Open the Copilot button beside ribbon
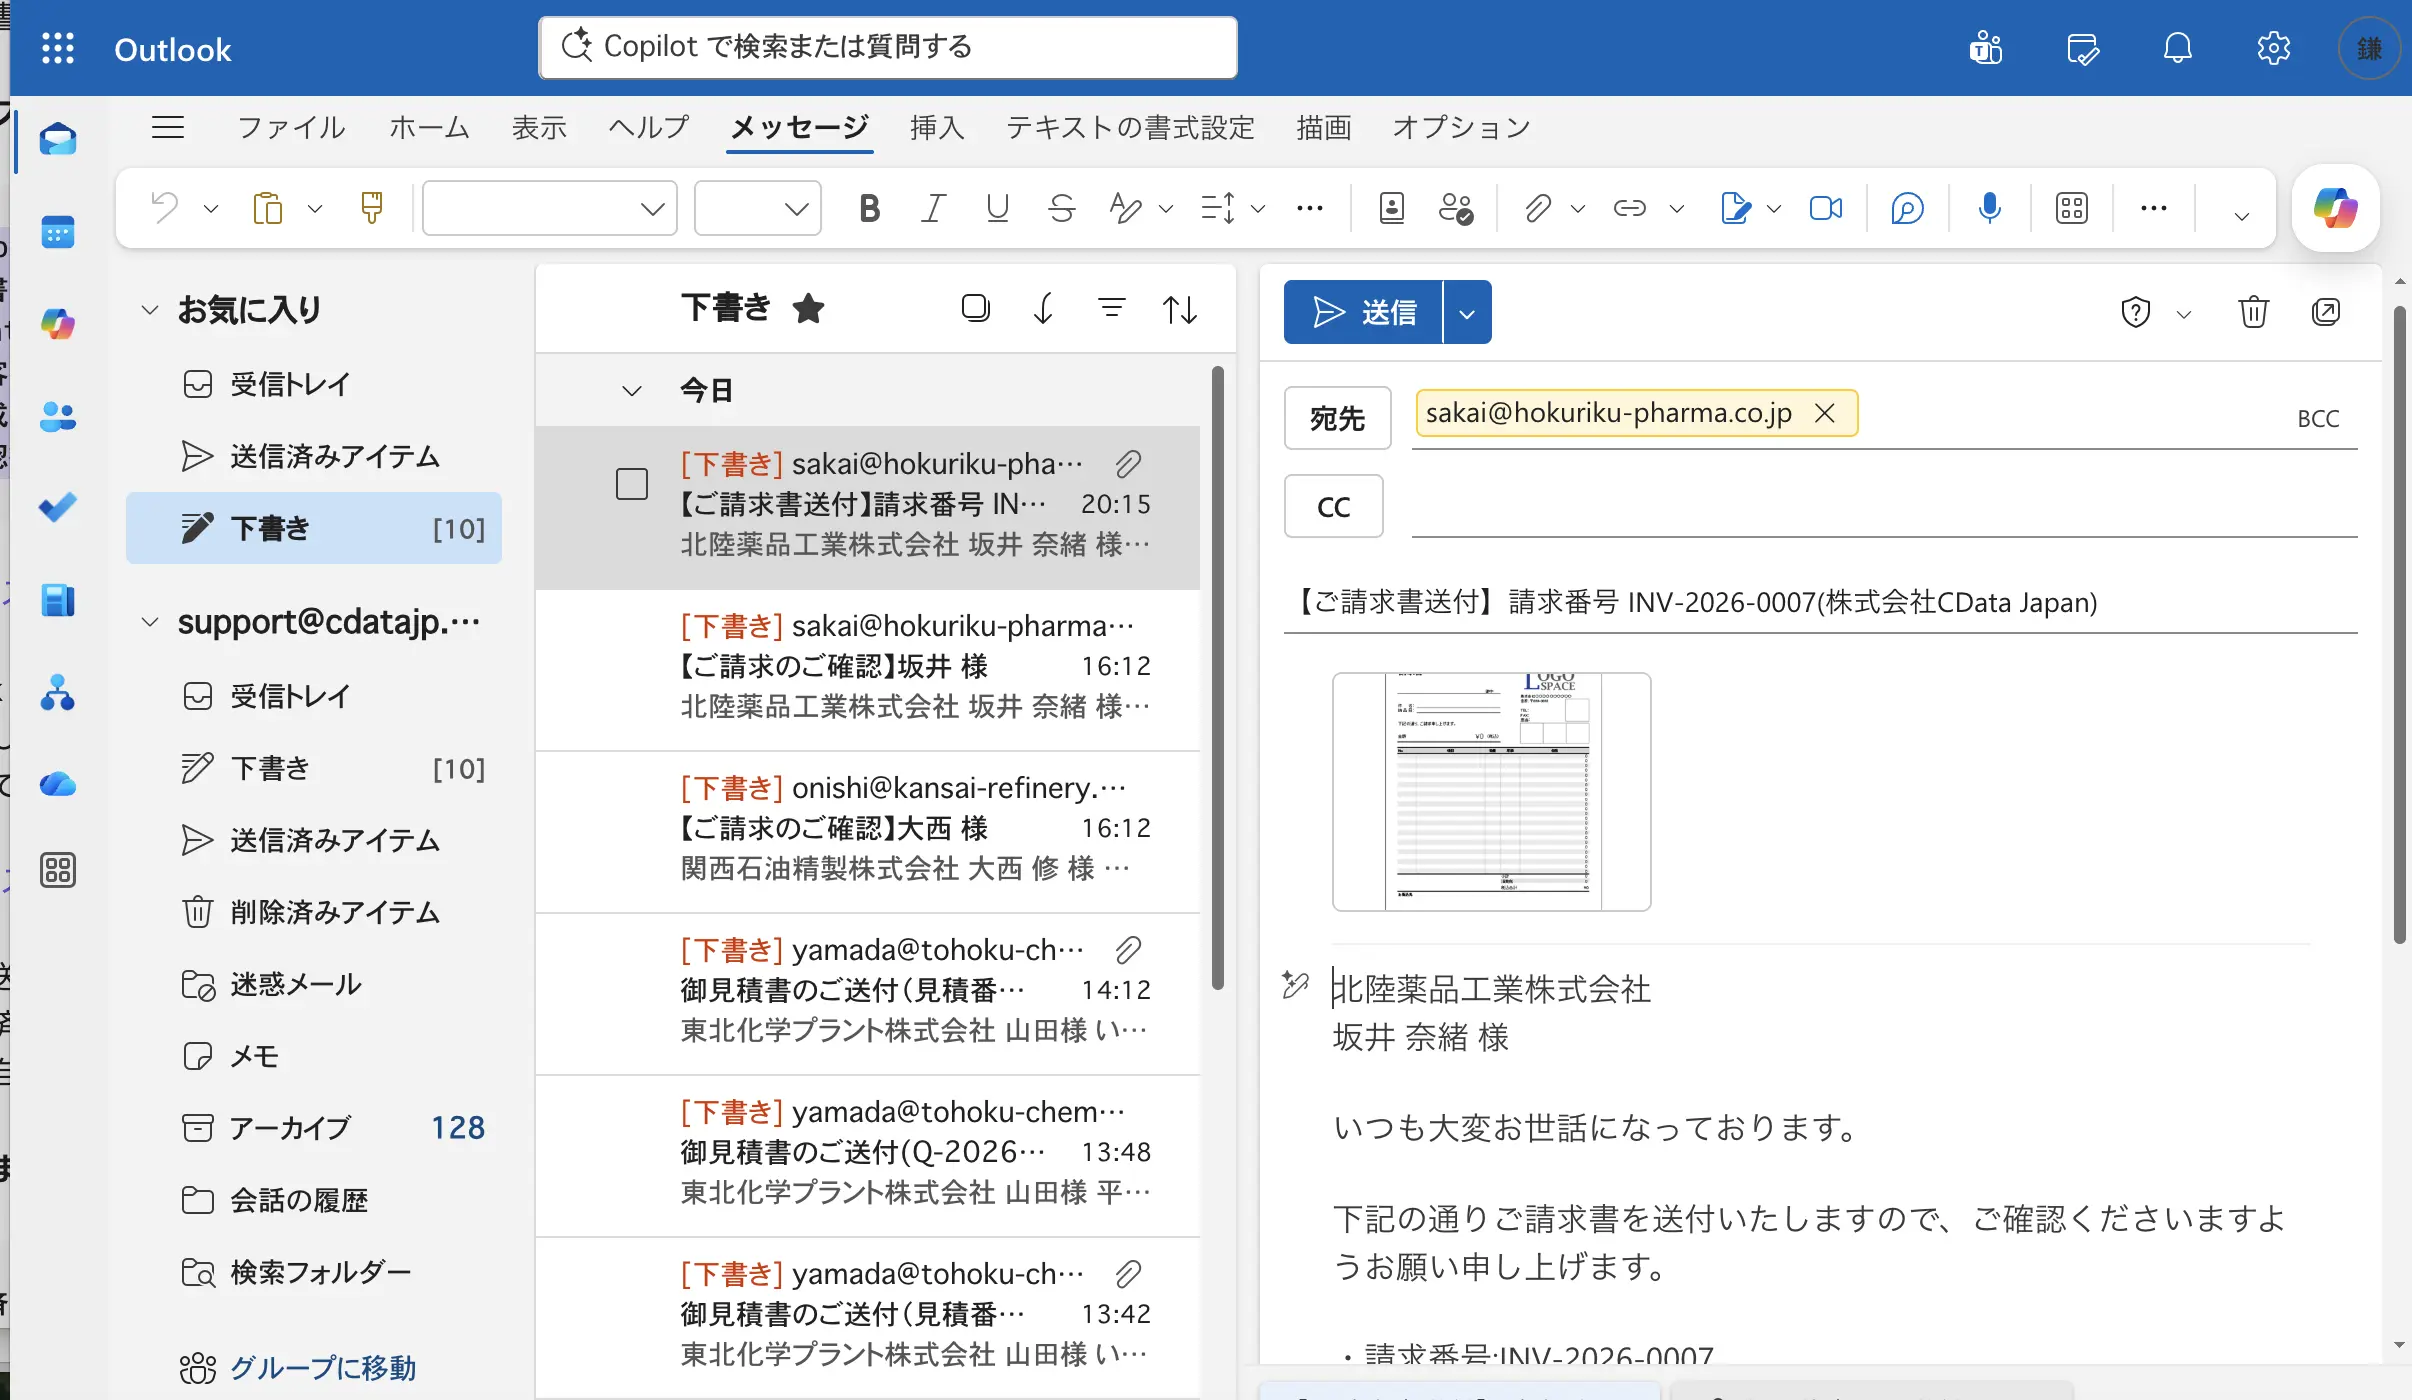 (2335, 208)
